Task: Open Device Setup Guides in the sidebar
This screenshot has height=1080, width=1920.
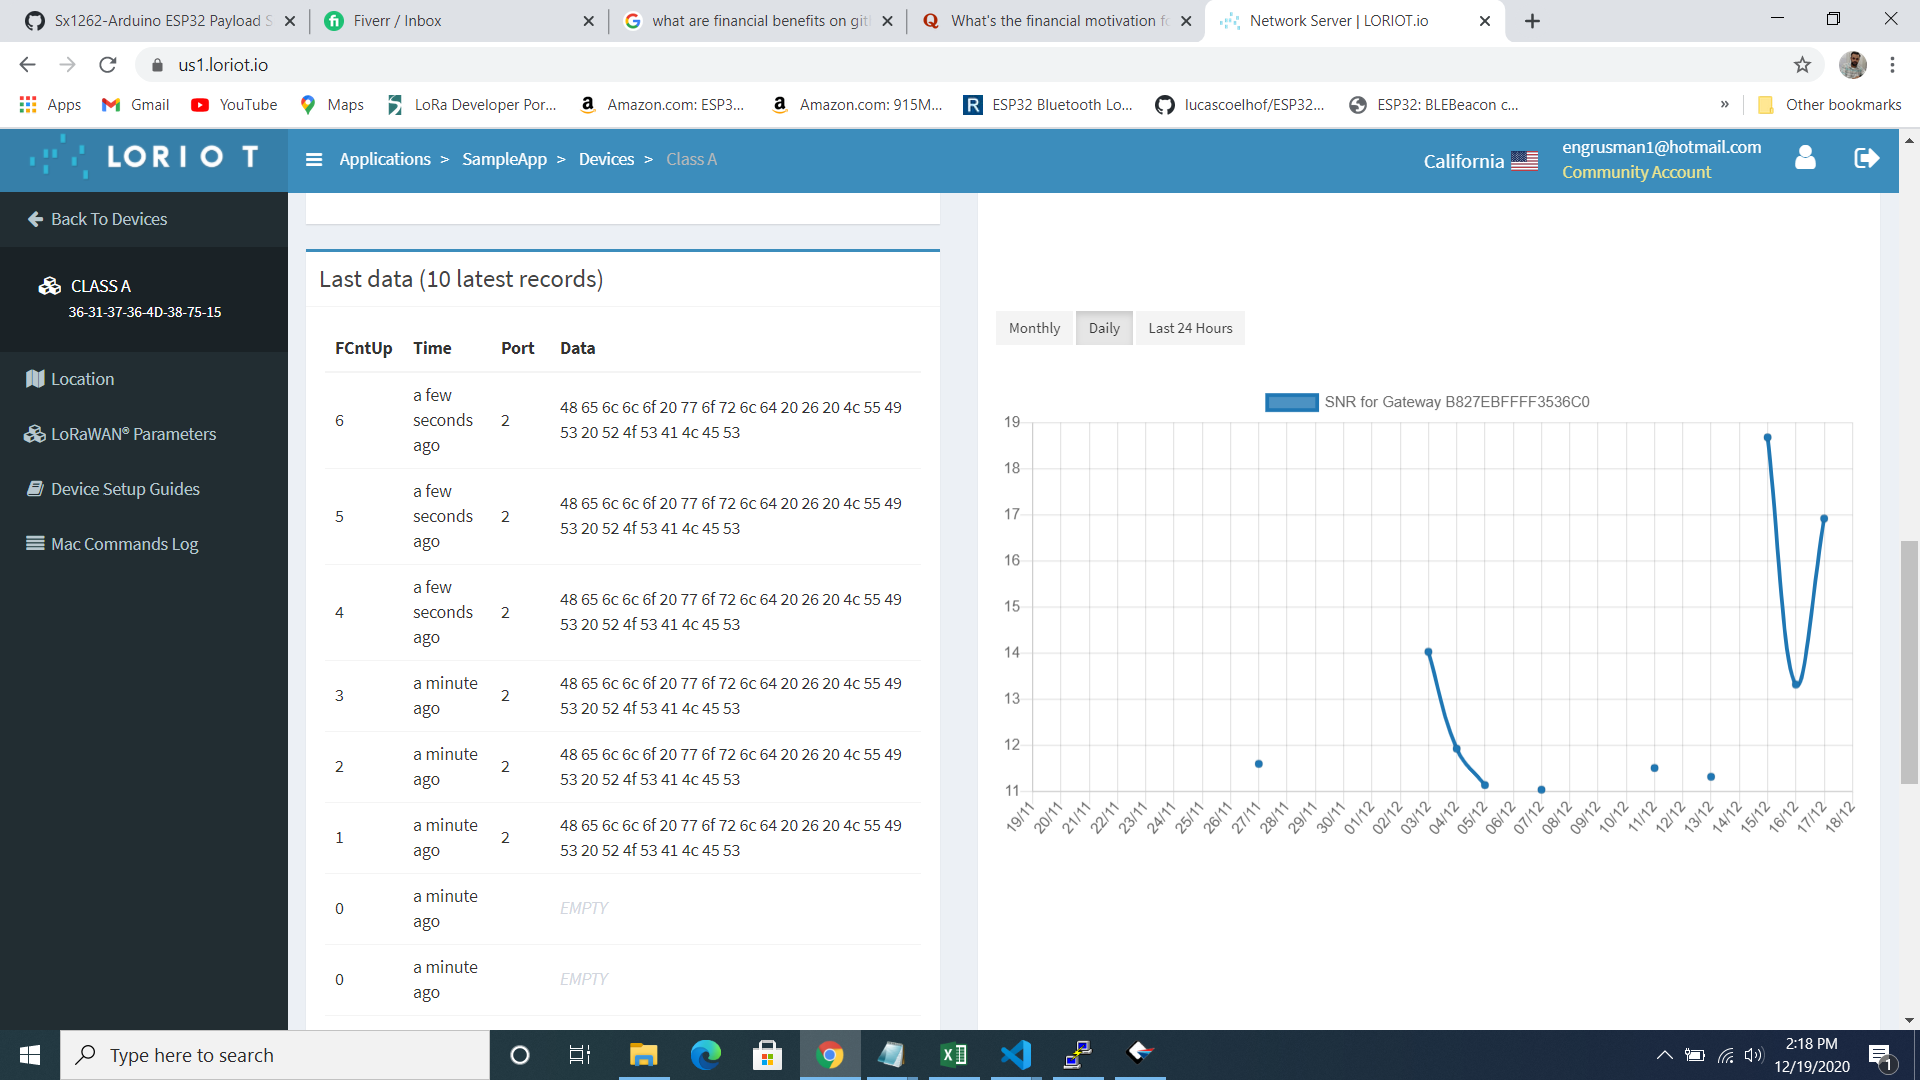Action: (x=125, y=489)
